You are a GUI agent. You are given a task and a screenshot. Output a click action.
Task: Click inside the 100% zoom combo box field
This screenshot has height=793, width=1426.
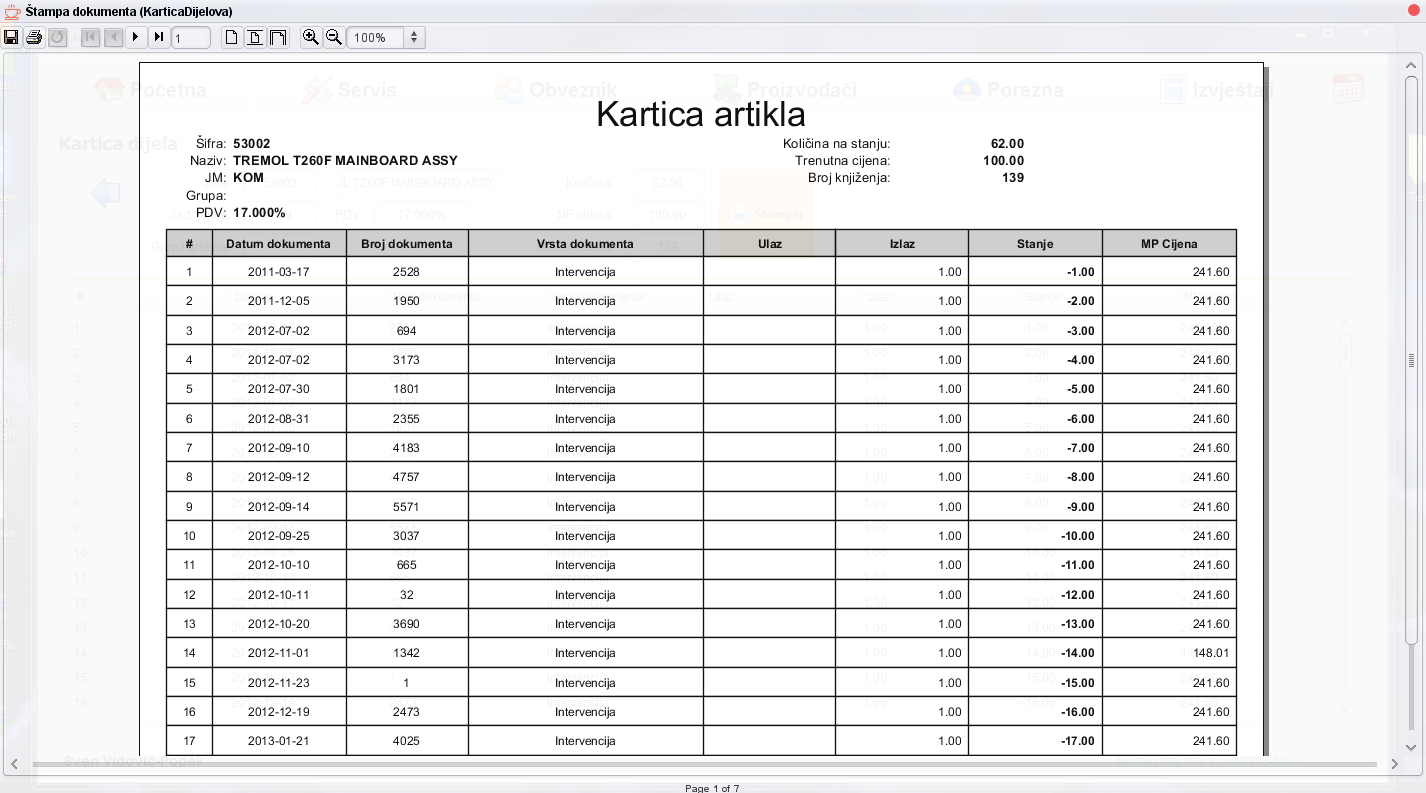[376, 37]
